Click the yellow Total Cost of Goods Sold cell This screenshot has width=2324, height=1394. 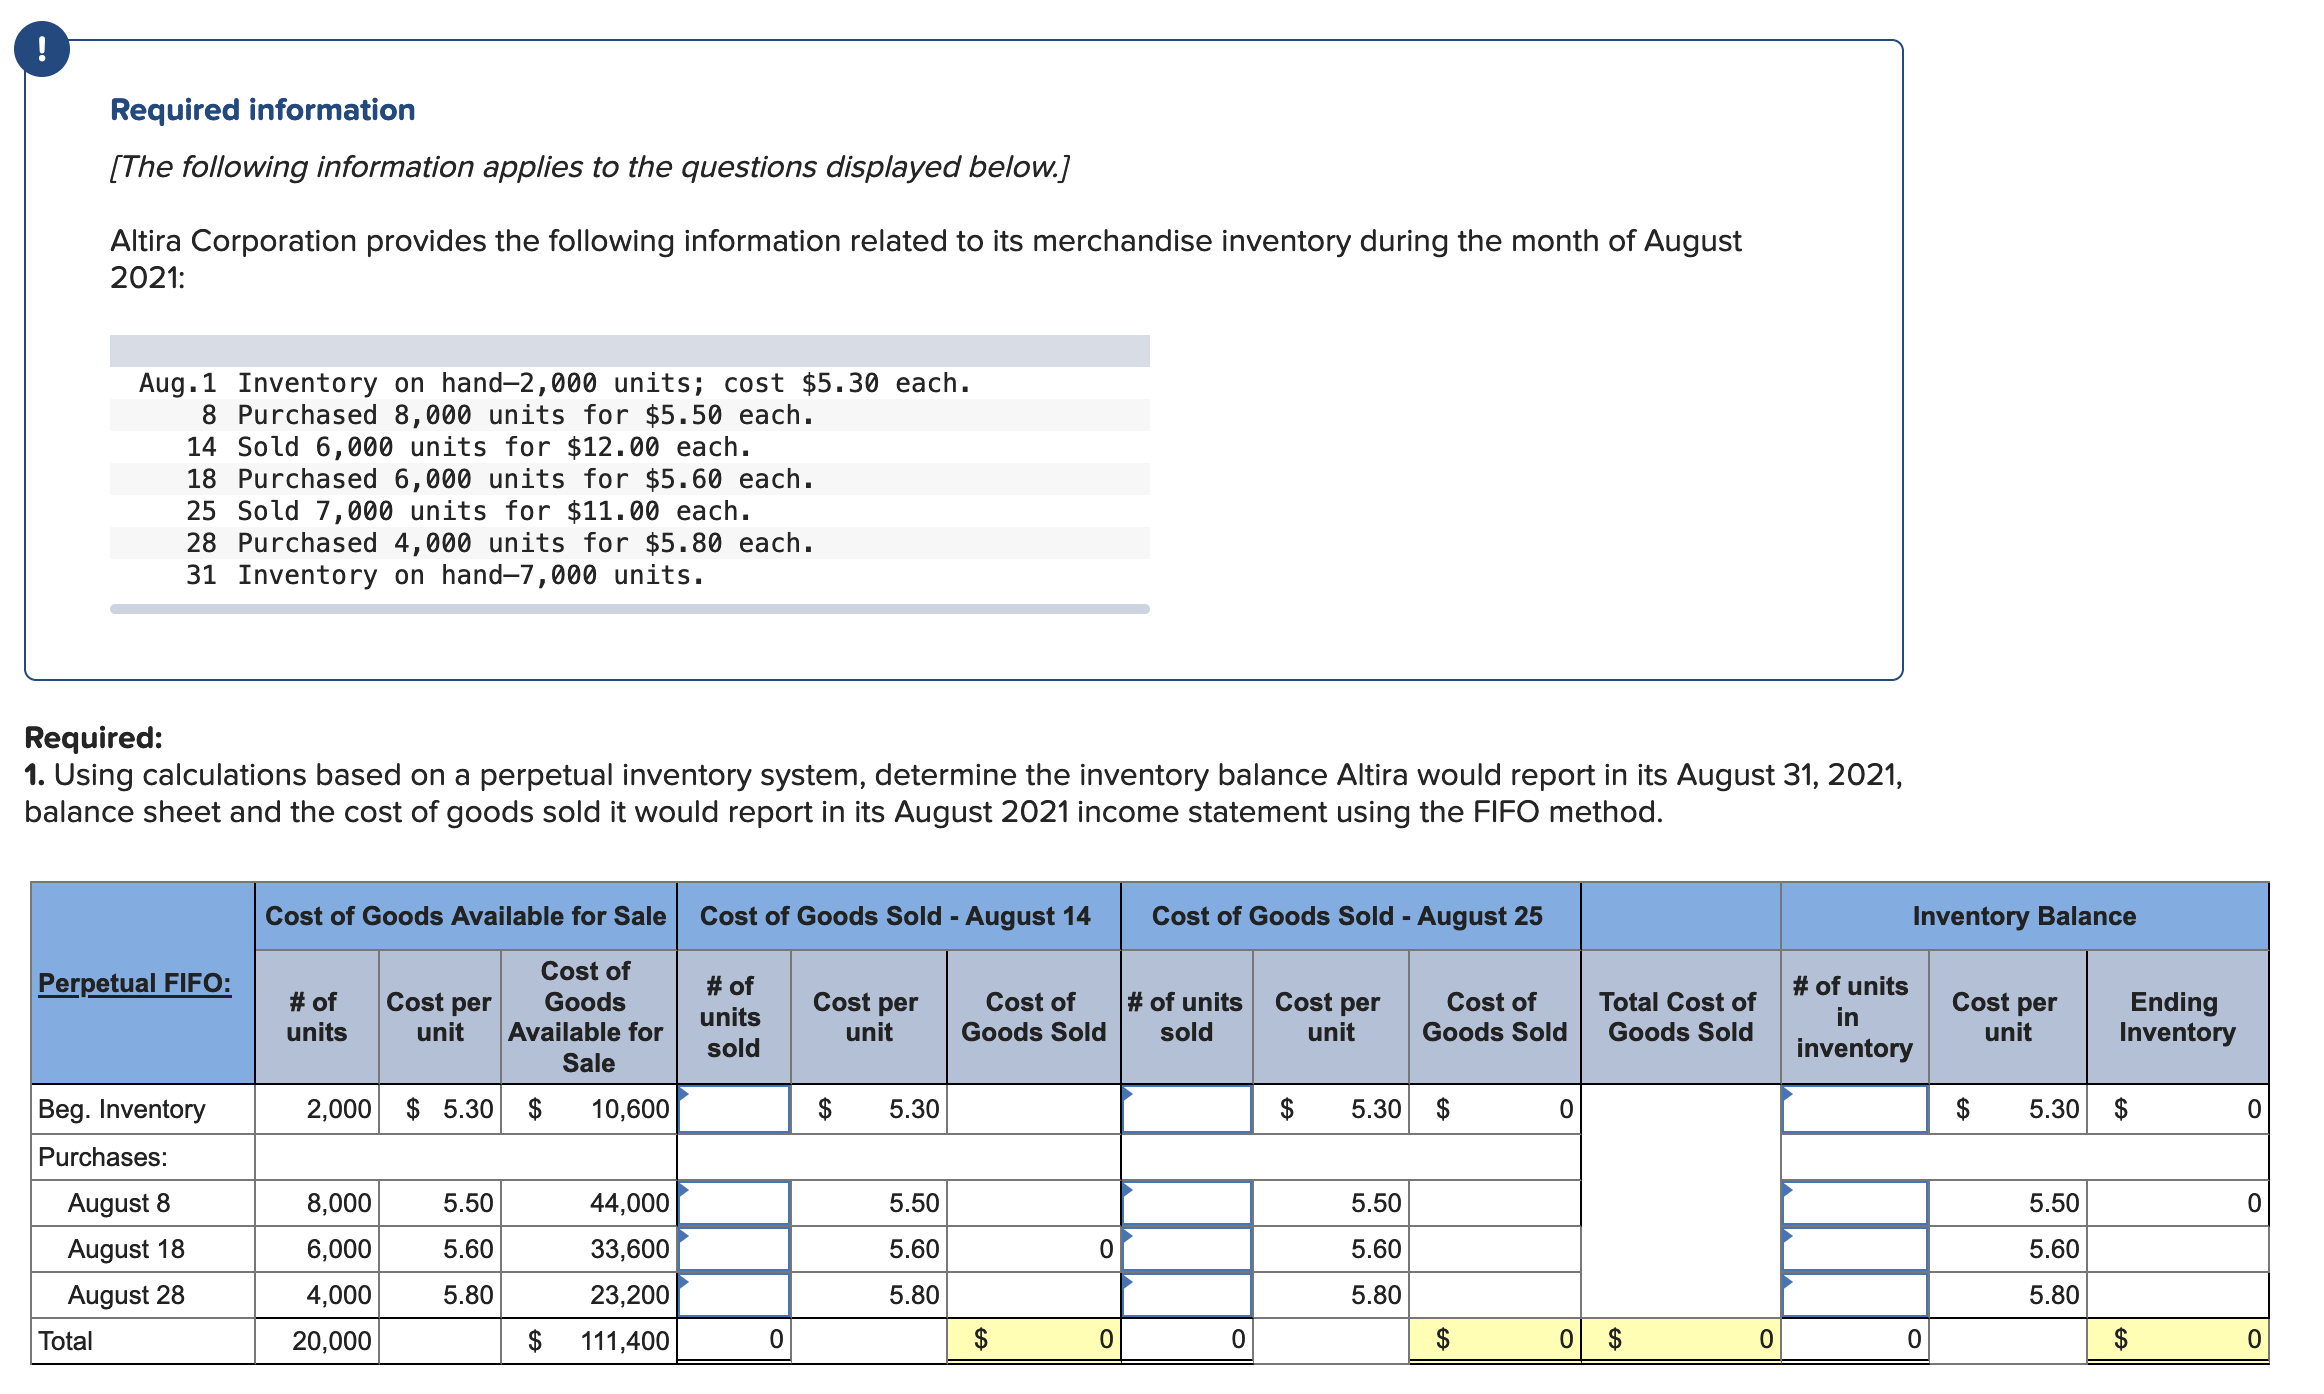point(1680,1340)
